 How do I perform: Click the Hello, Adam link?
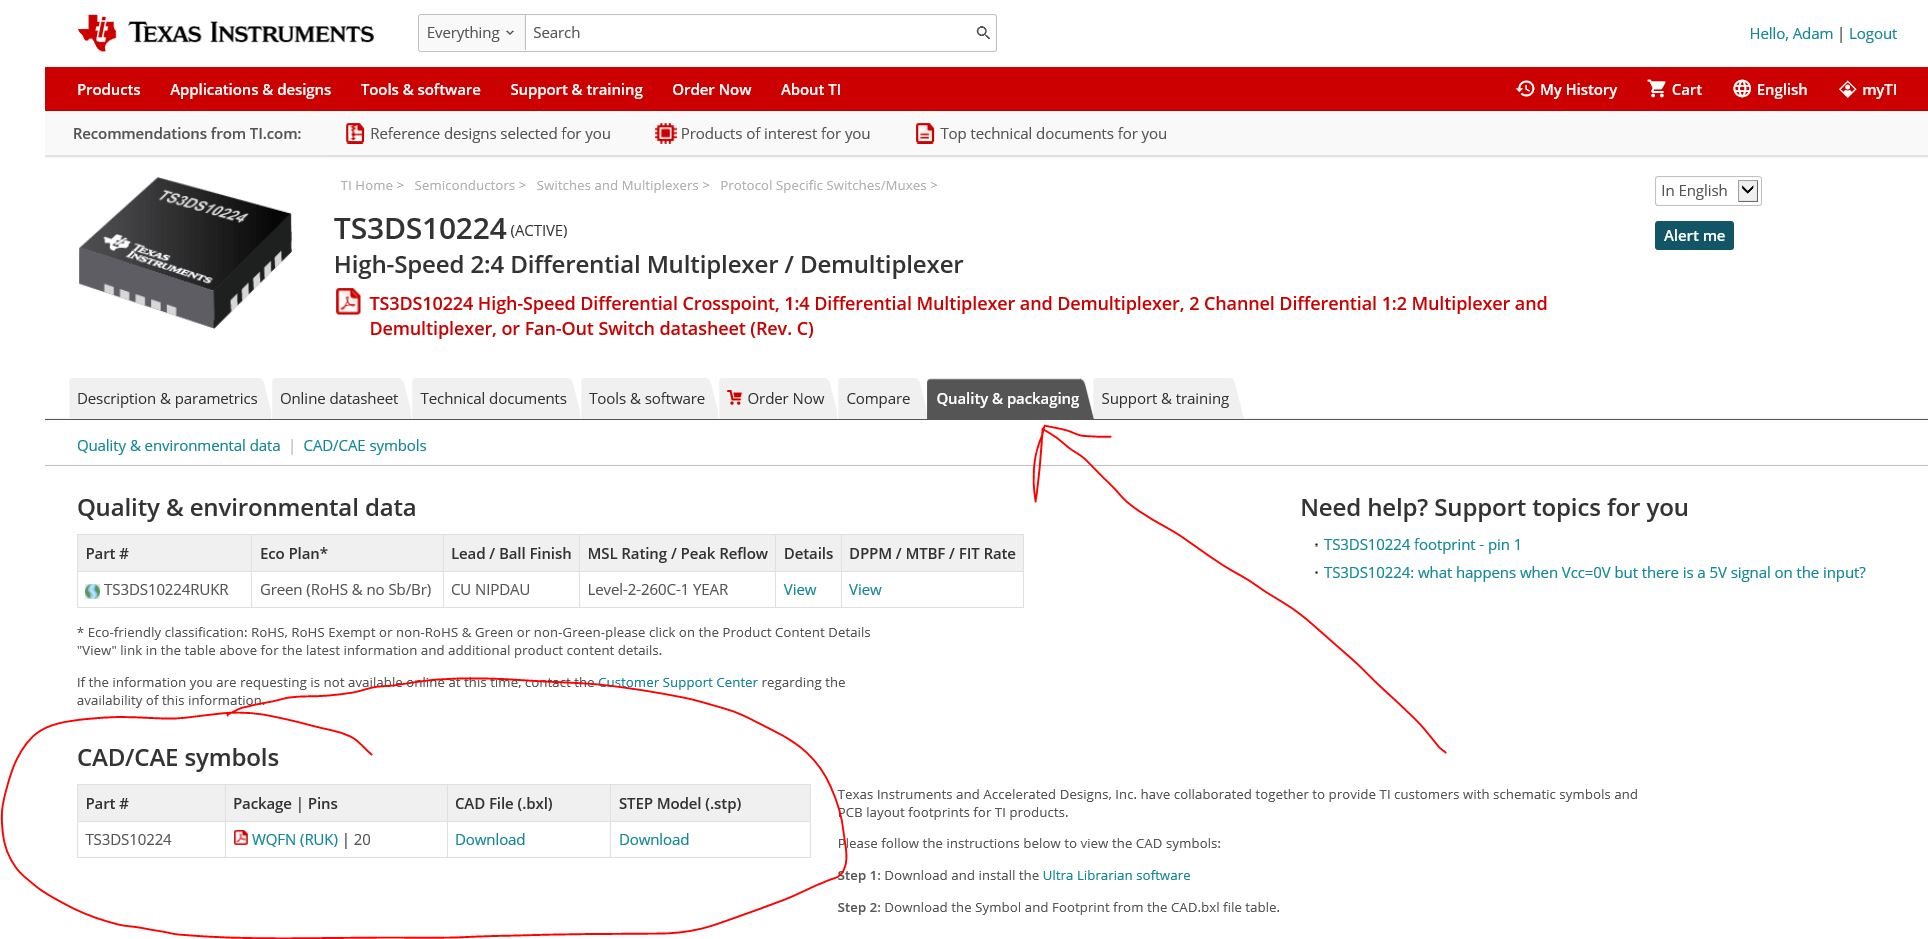click(x=1791, y=33)
